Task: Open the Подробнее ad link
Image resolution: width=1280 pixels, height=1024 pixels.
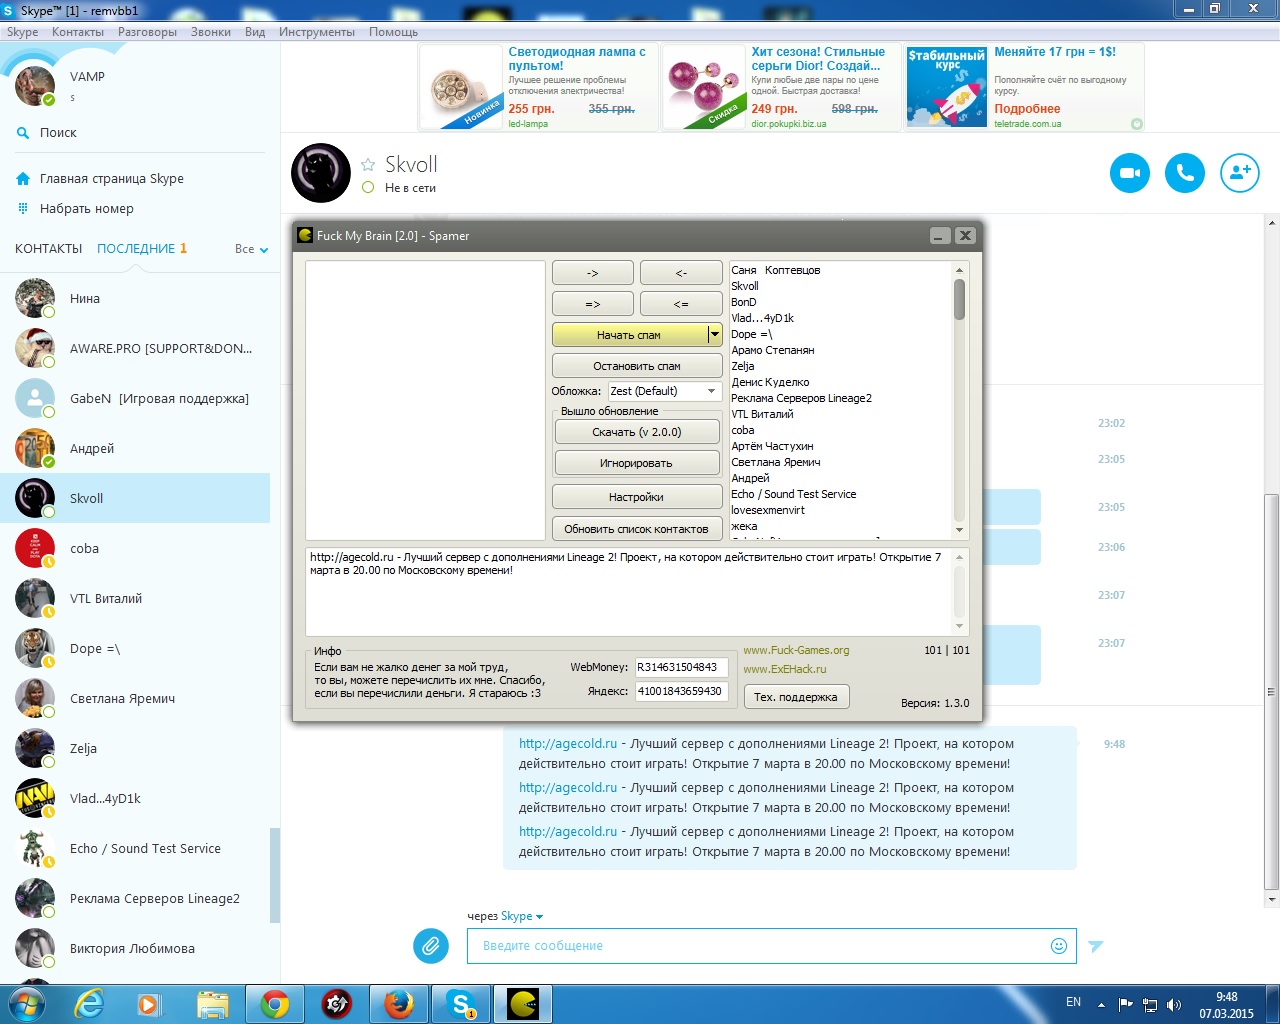Action: point(1027,109)
